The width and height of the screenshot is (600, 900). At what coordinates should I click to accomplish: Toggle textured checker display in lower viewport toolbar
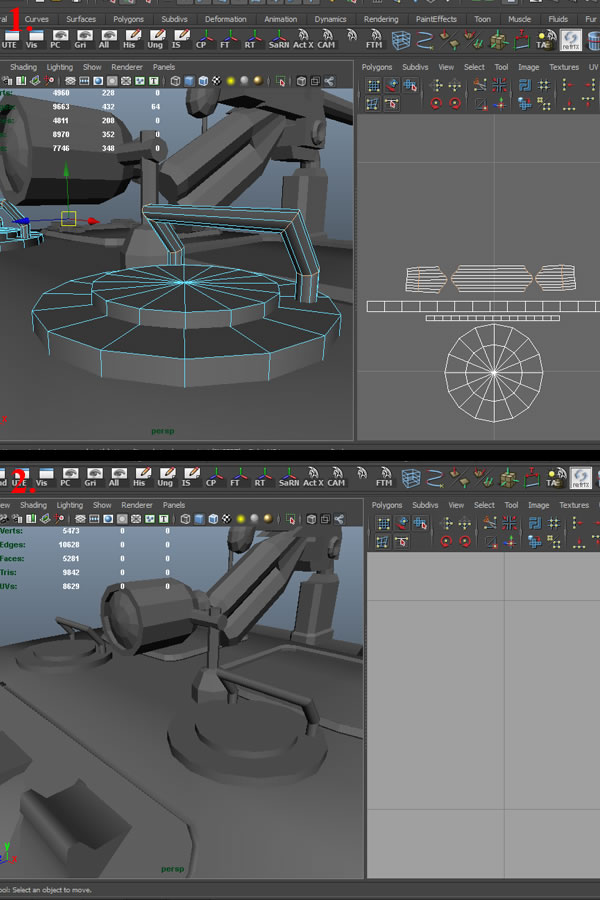227,519
